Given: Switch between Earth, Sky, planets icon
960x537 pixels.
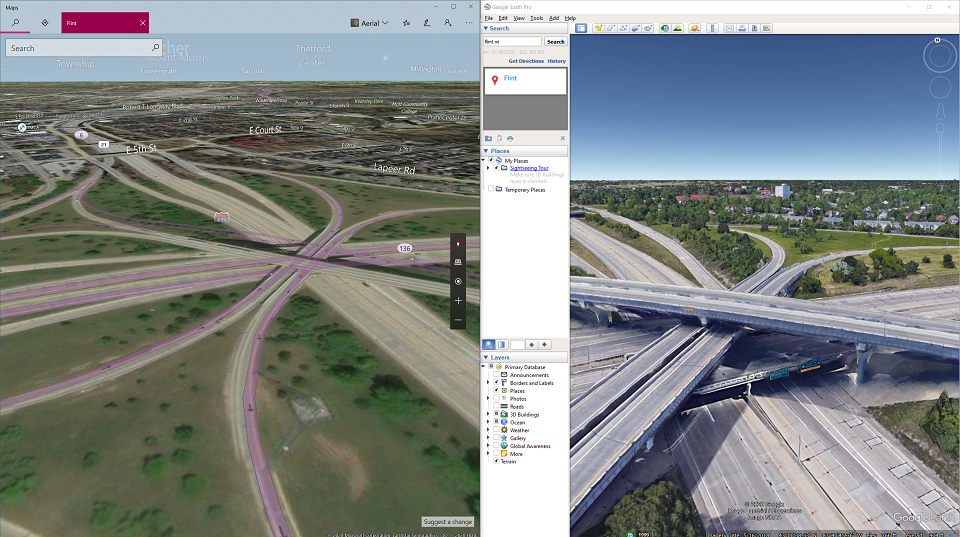Looking at the screenshot, I should click(695, 28).
